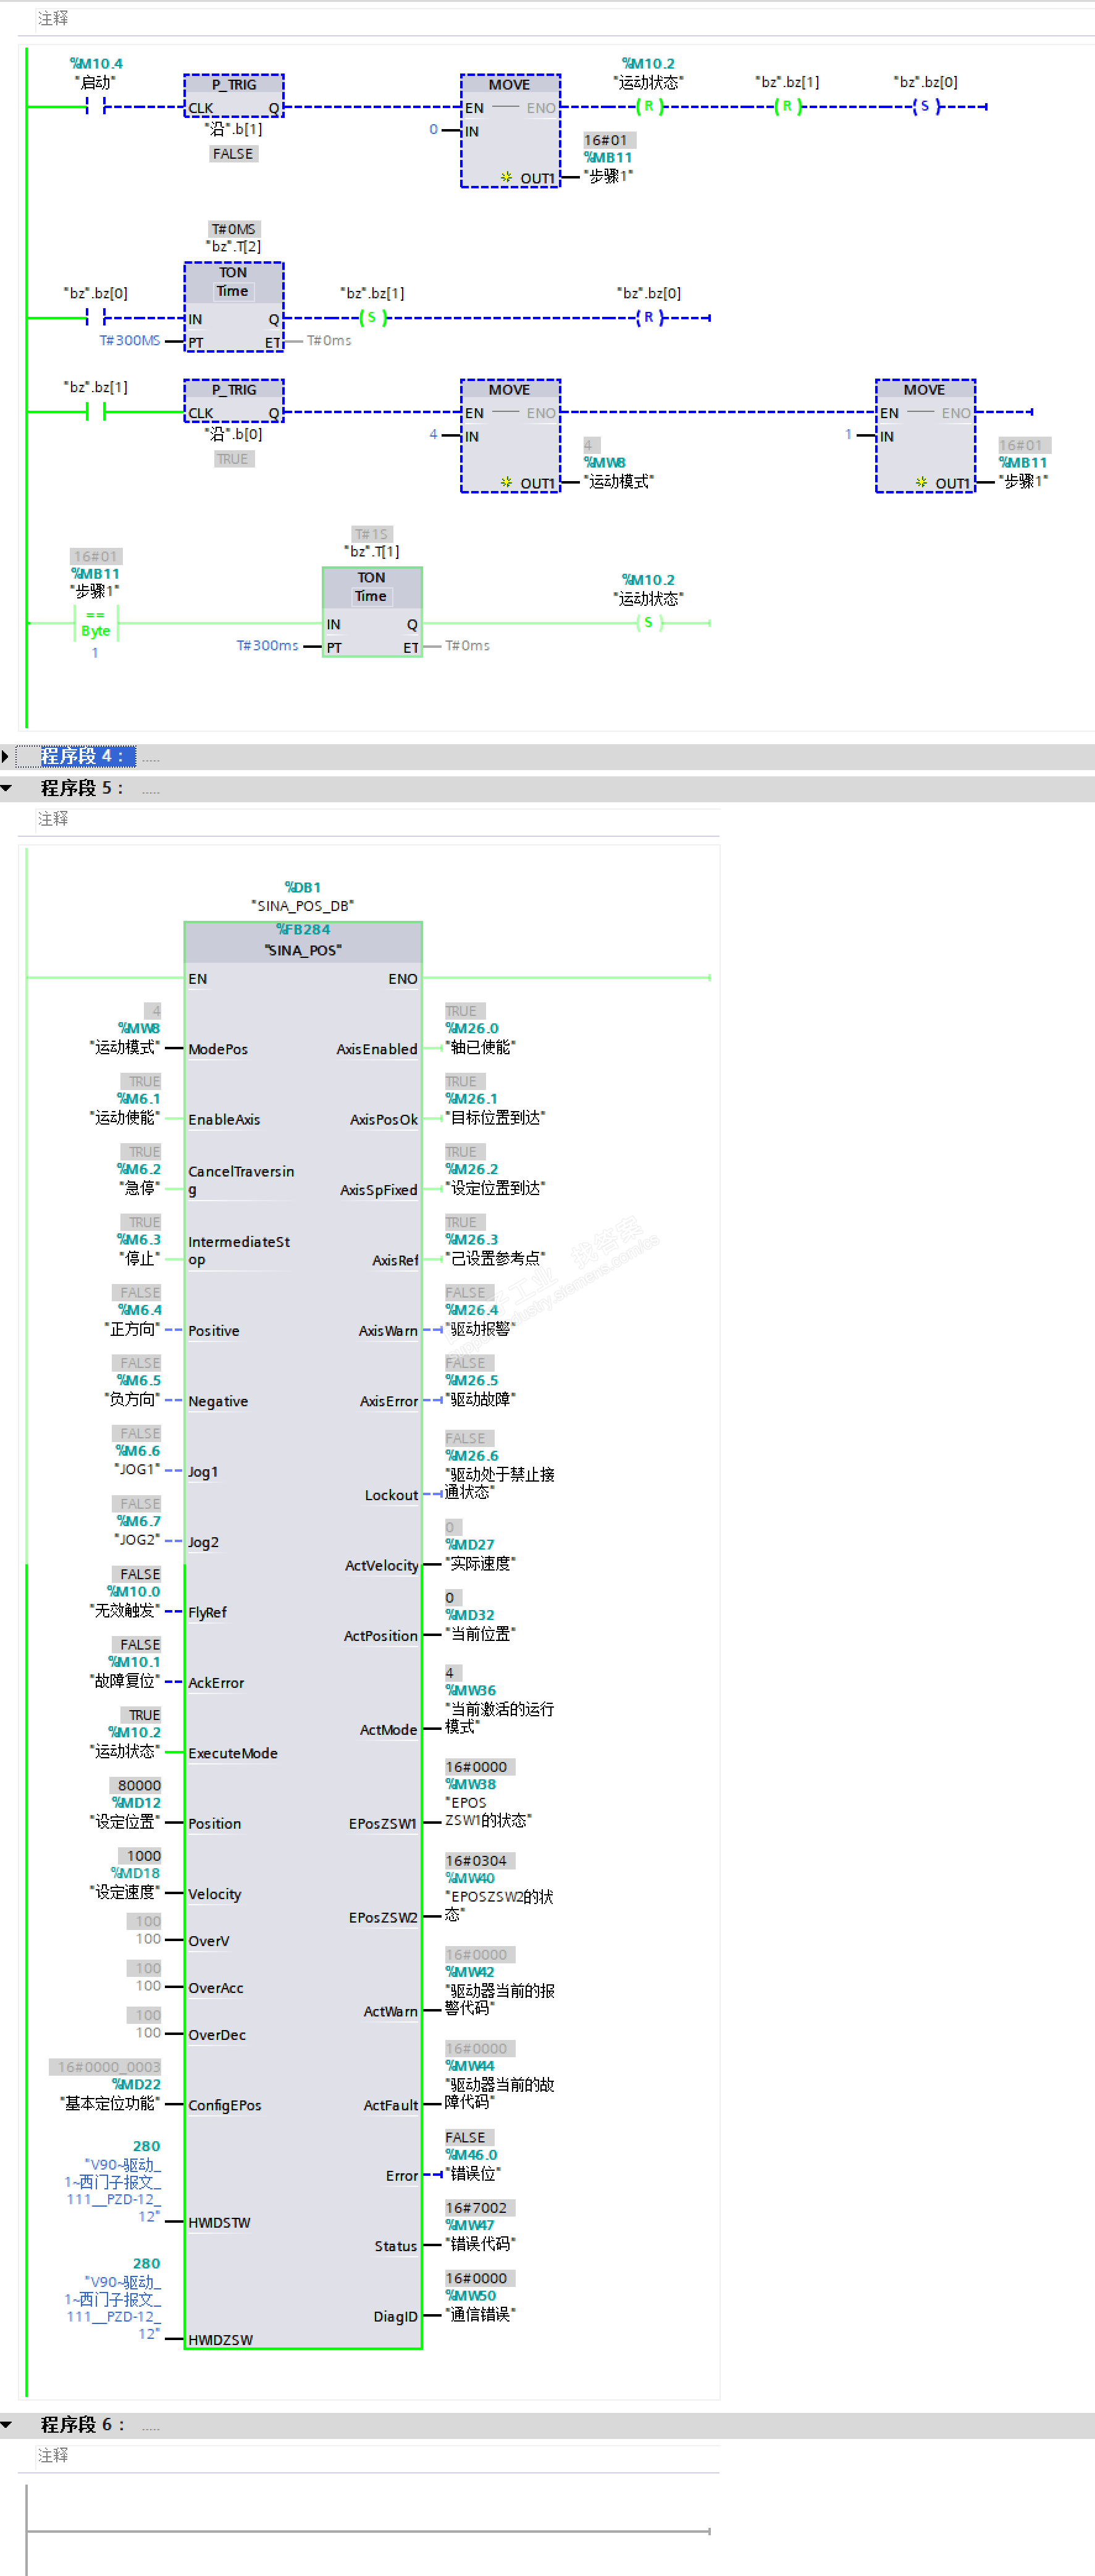Click the %M26.3 "已设置参考点" output tag

click(x=495, y=1249)
